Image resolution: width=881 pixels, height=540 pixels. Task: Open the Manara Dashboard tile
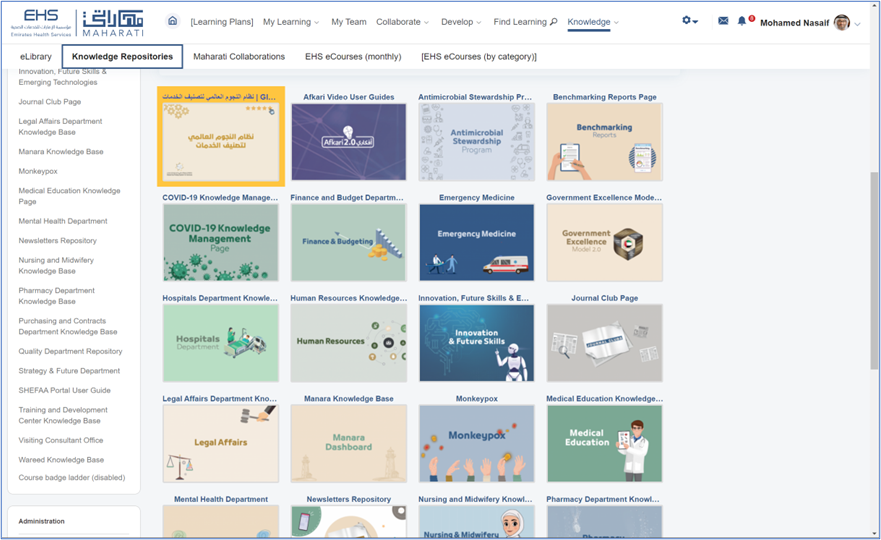click(x=348, y=443)
